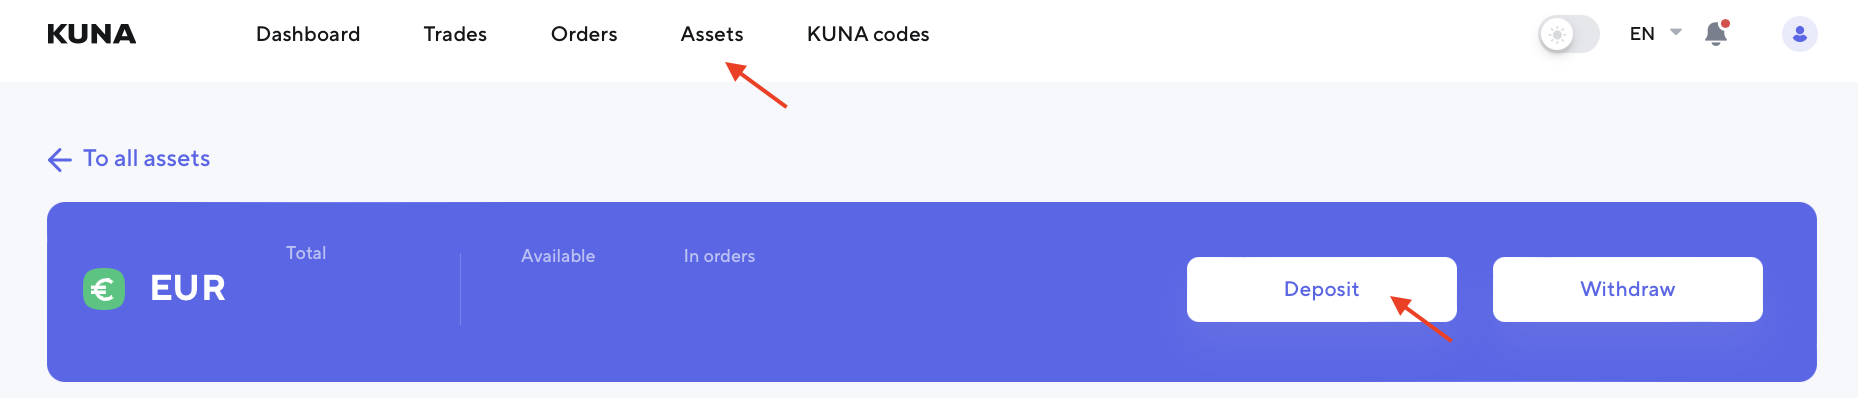The width and height of the screenshot is (1858, 398).
Task: Open the user profile avatar
Action: pyautogui.click(x=1799, y=34)
